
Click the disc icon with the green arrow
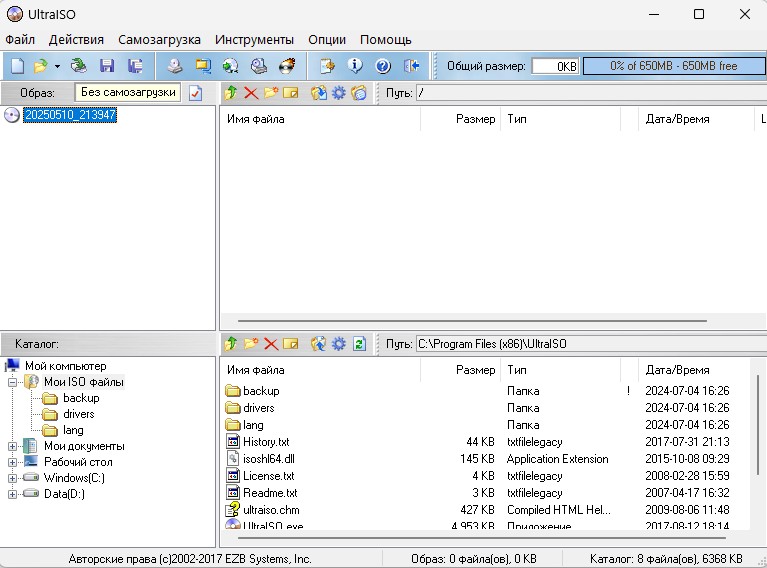(230, 66)
